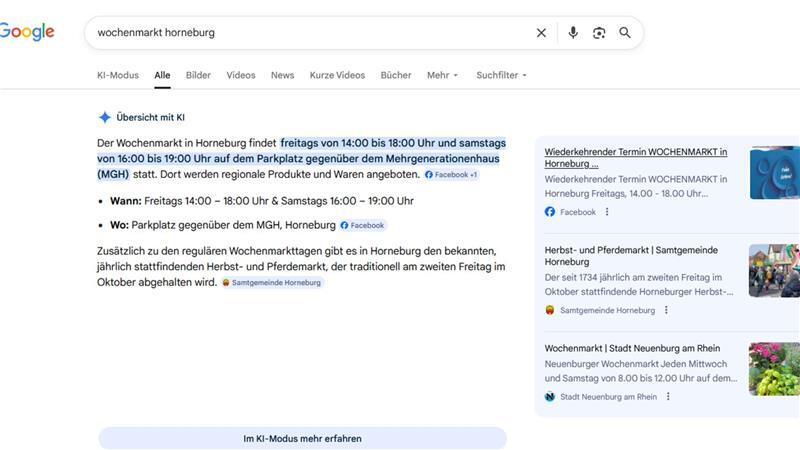800x450 pixels.
Task: Click Im KI-Modus mehr erfahren button
Action: 303,438
